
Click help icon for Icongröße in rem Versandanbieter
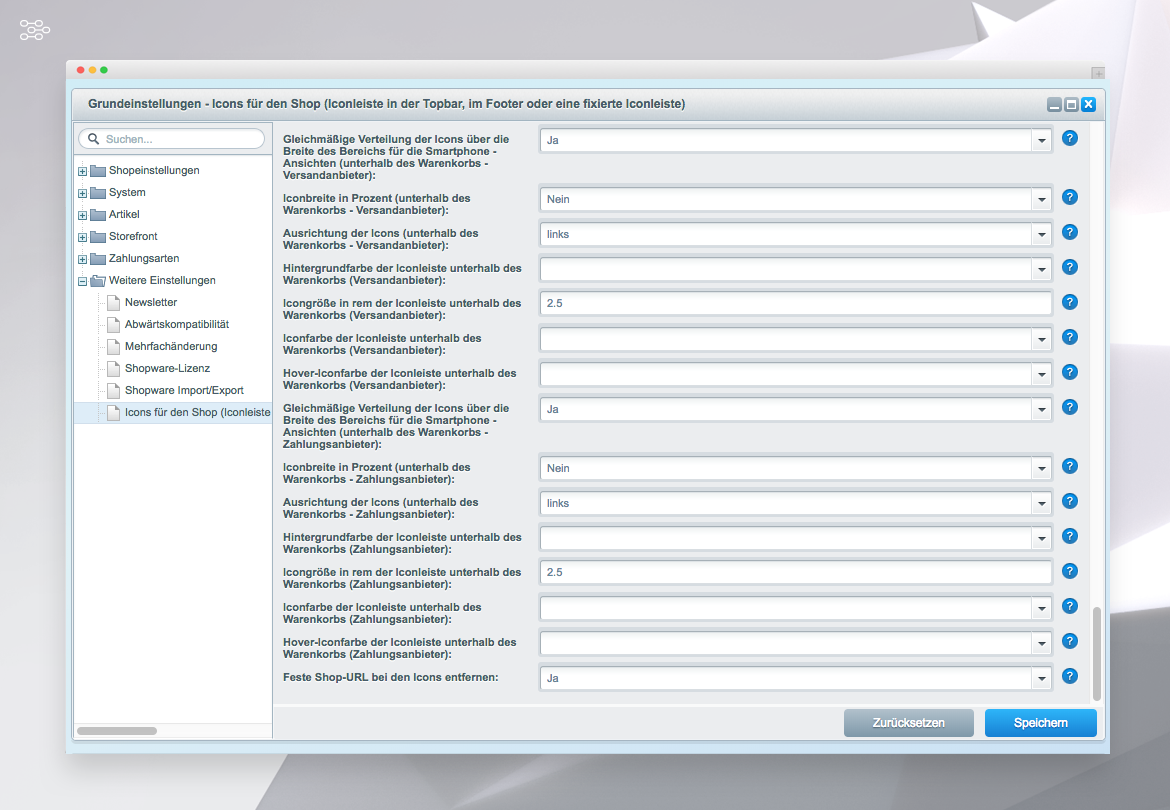1069,302
